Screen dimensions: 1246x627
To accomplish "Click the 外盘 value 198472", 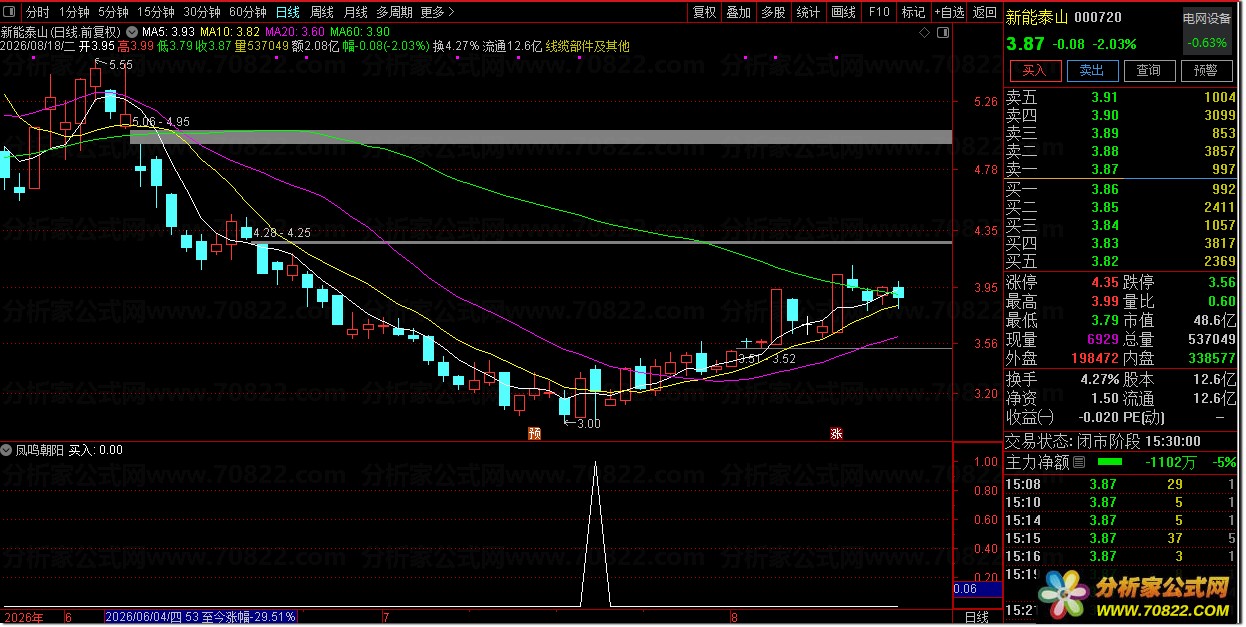I will [x=1093, y=358].
